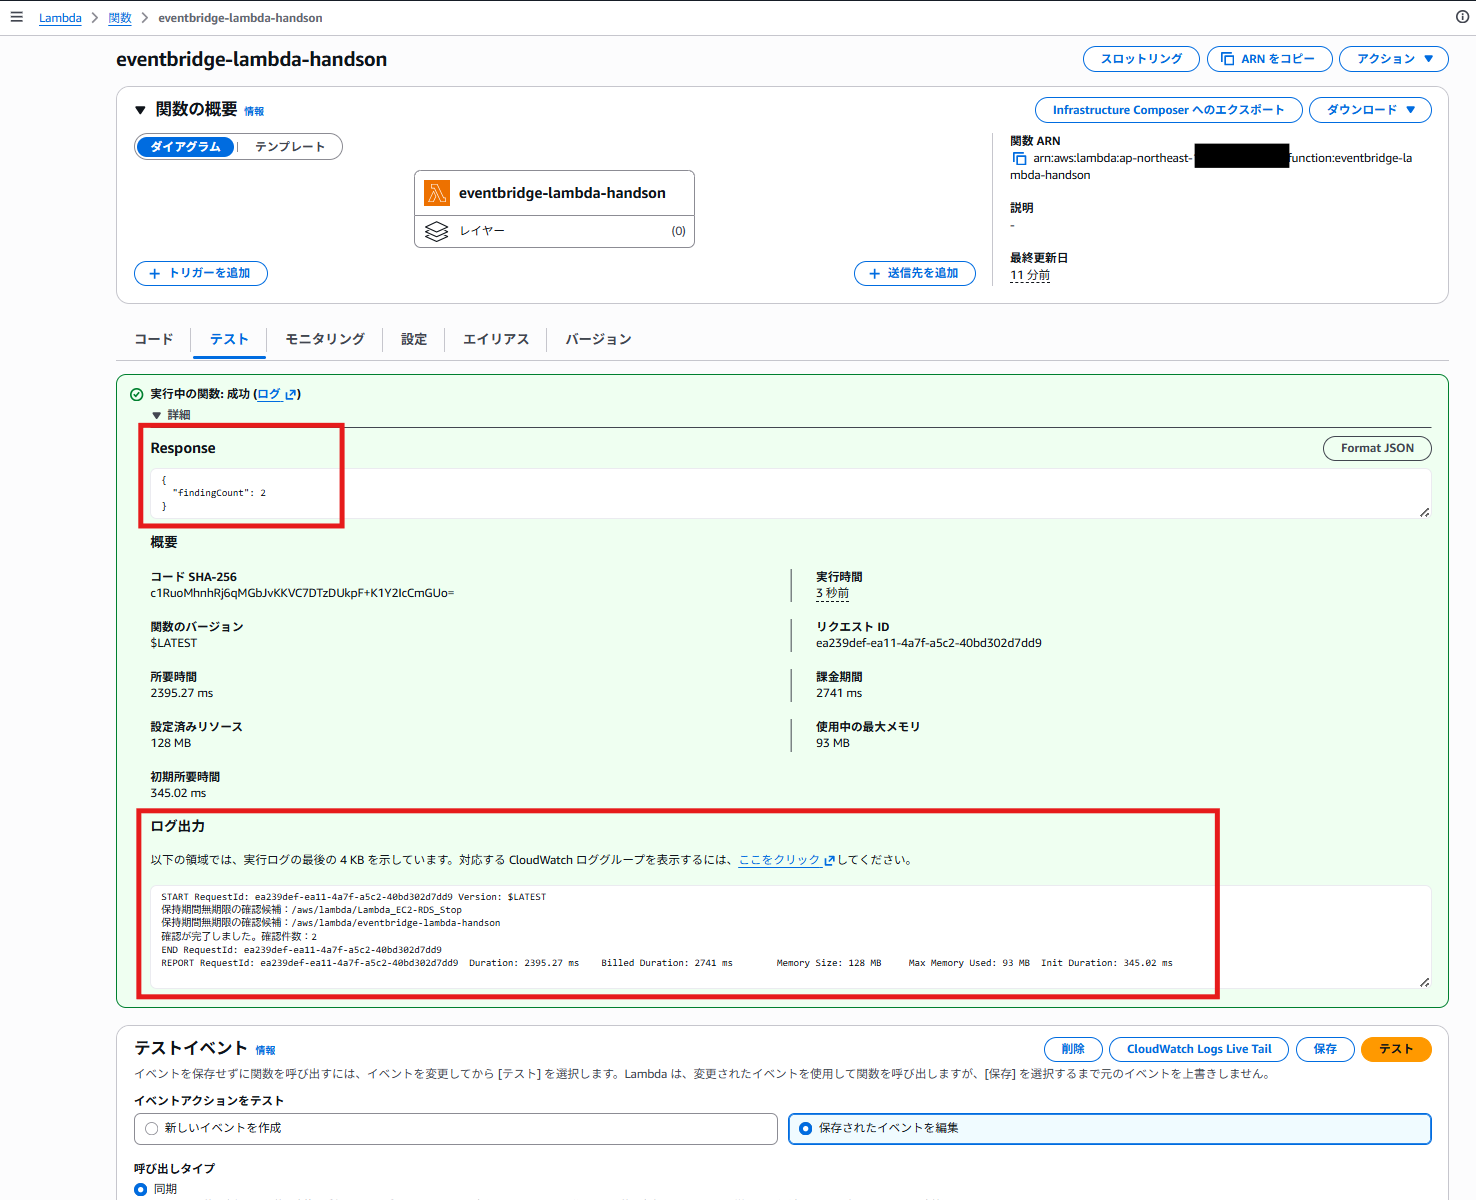Click the 128 MB configured resource value
1476x1200 pixels.
pyautogui.click(x=171, y=743)
